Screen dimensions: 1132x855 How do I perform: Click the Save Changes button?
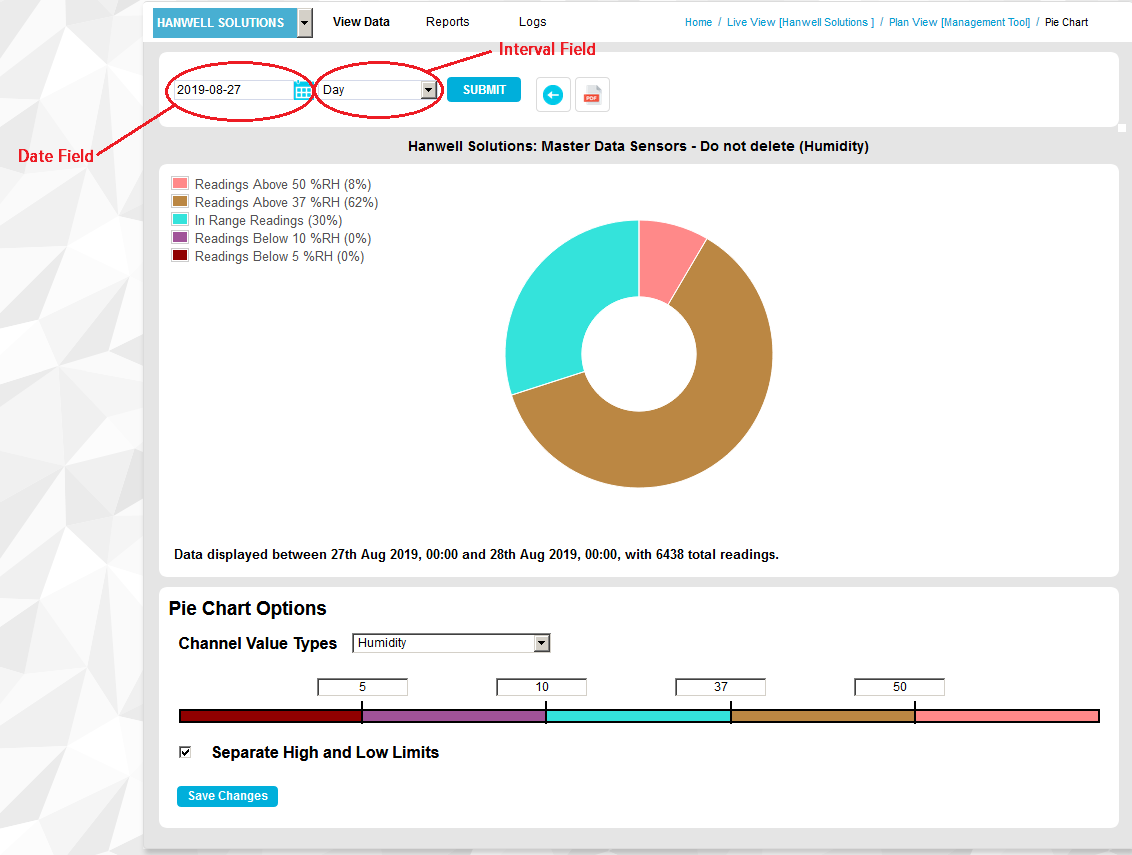tap(227, 796)
